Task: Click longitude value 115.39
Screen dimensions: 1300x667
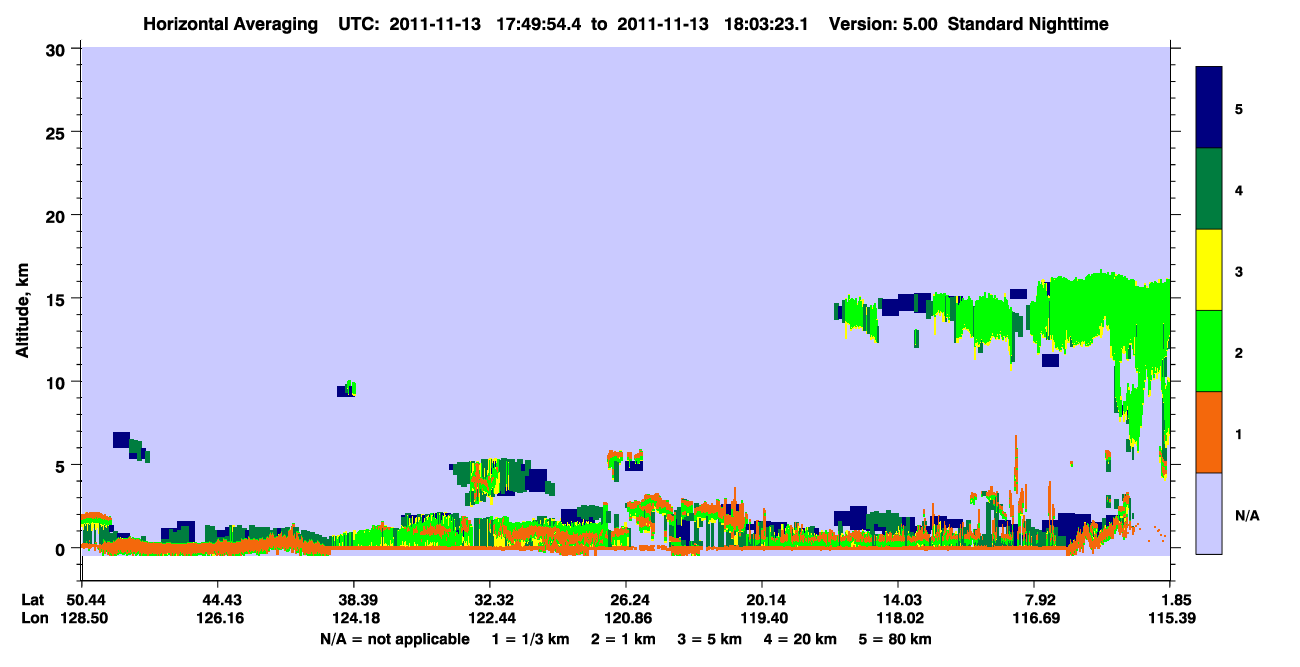Action: [1170, 619]
